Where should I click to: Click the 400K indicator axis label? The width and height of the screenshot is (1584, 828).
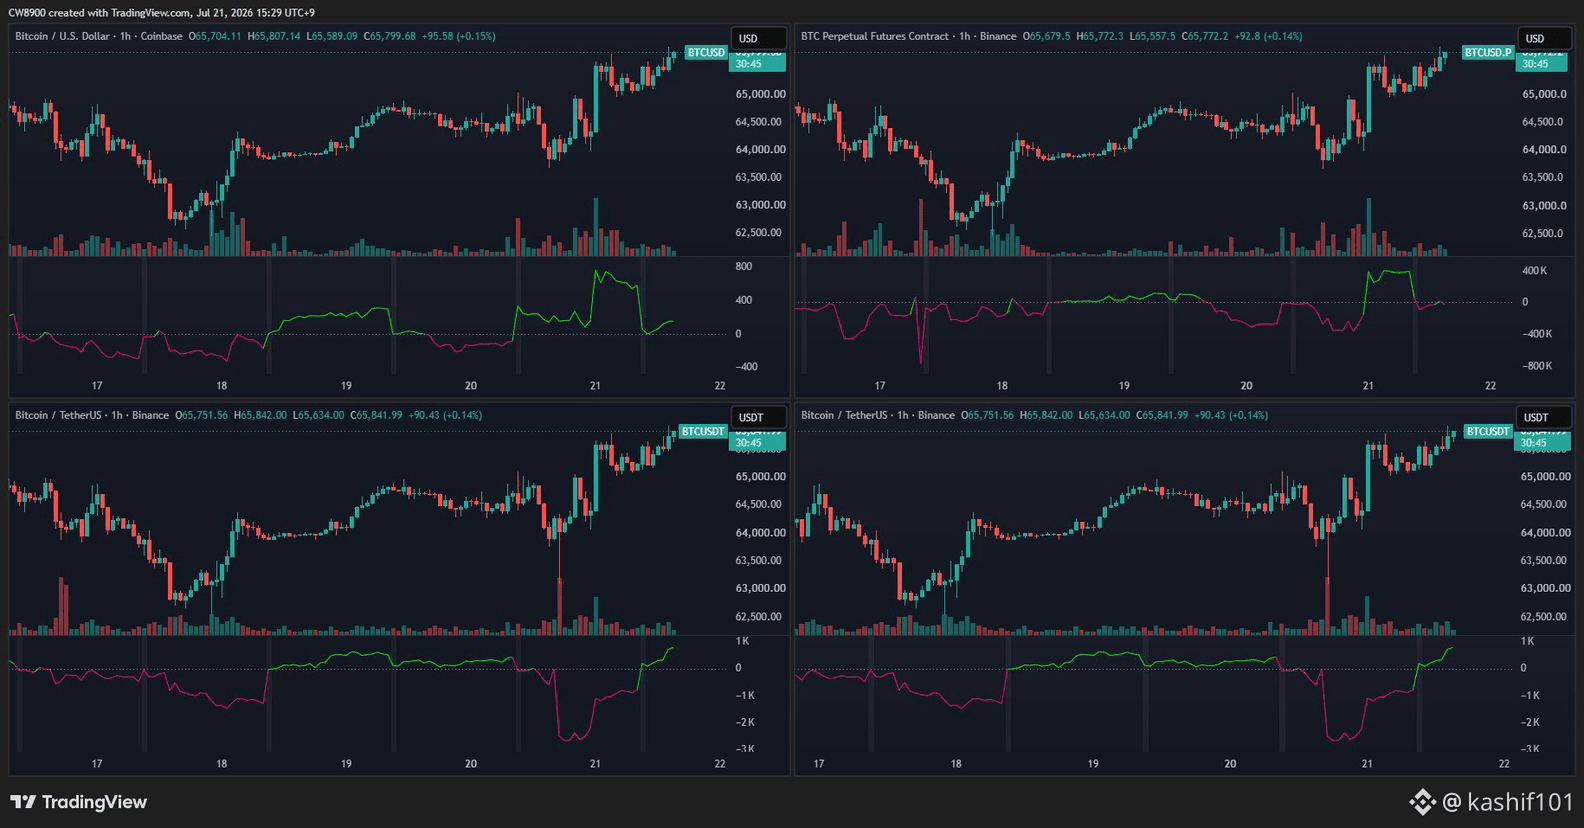tap(1535, 271)
